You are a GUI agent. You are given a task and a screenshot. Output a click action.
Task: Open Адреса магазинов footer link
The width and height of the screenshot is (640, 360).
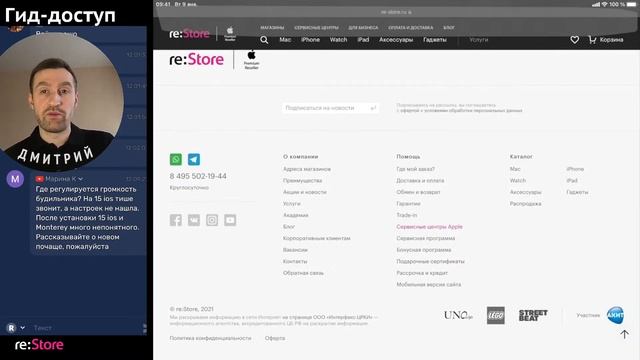(307, 169)
